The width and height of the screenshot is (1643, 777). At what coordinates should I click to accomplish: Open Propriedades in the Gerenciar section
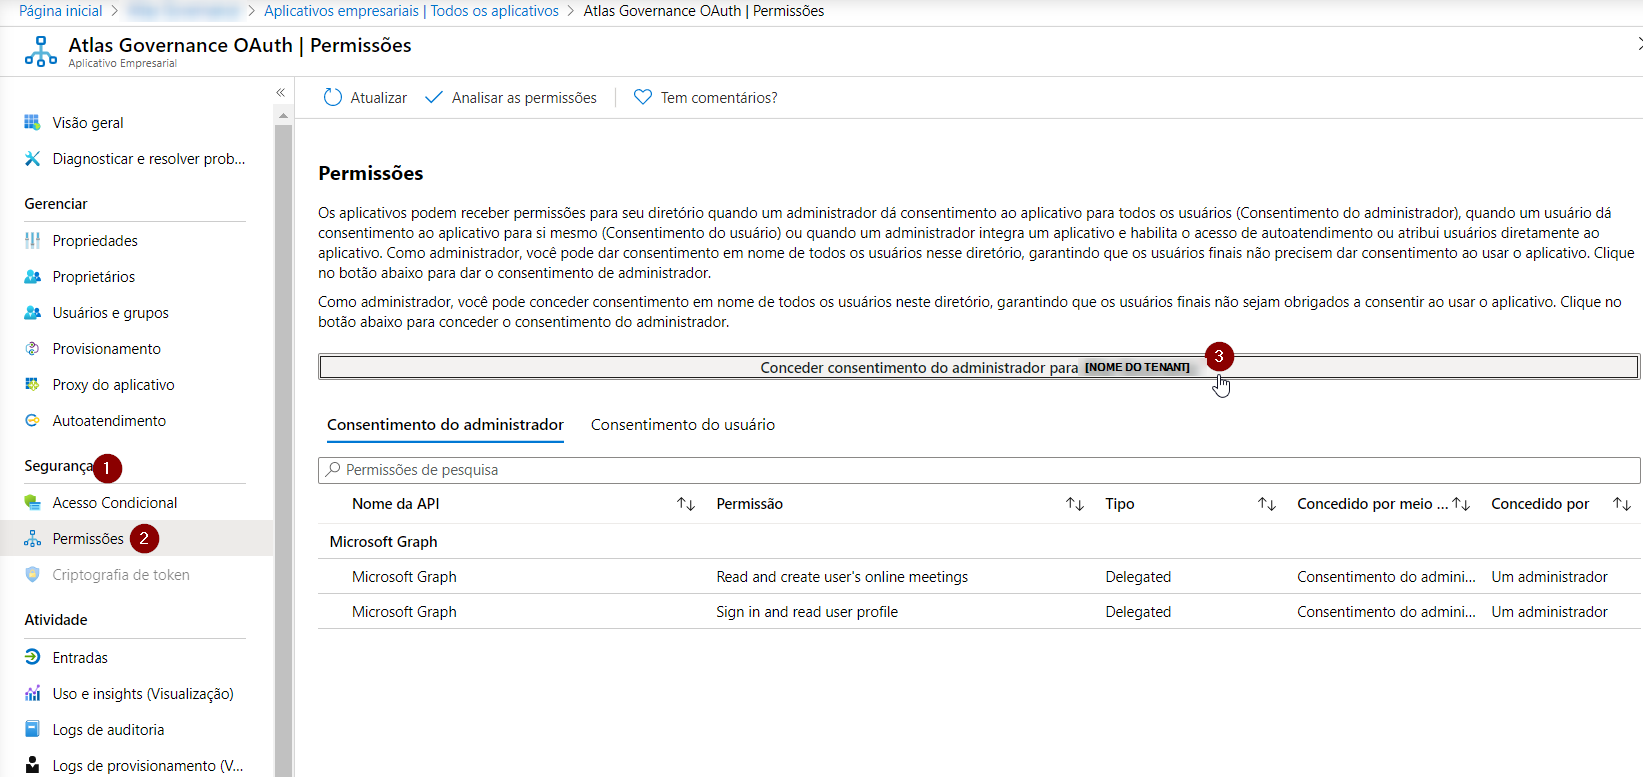95,241
